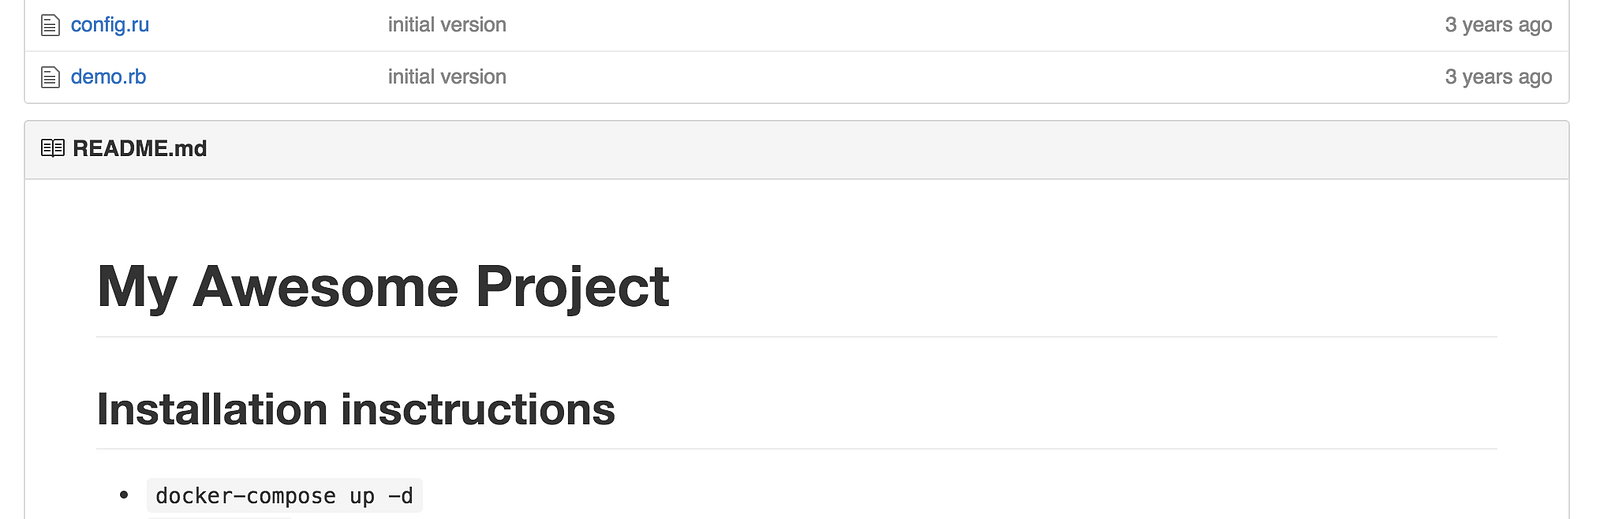Click the 'Installation insctructions' heading
This screenshot has width=1600, height=519.
(356, 410)
